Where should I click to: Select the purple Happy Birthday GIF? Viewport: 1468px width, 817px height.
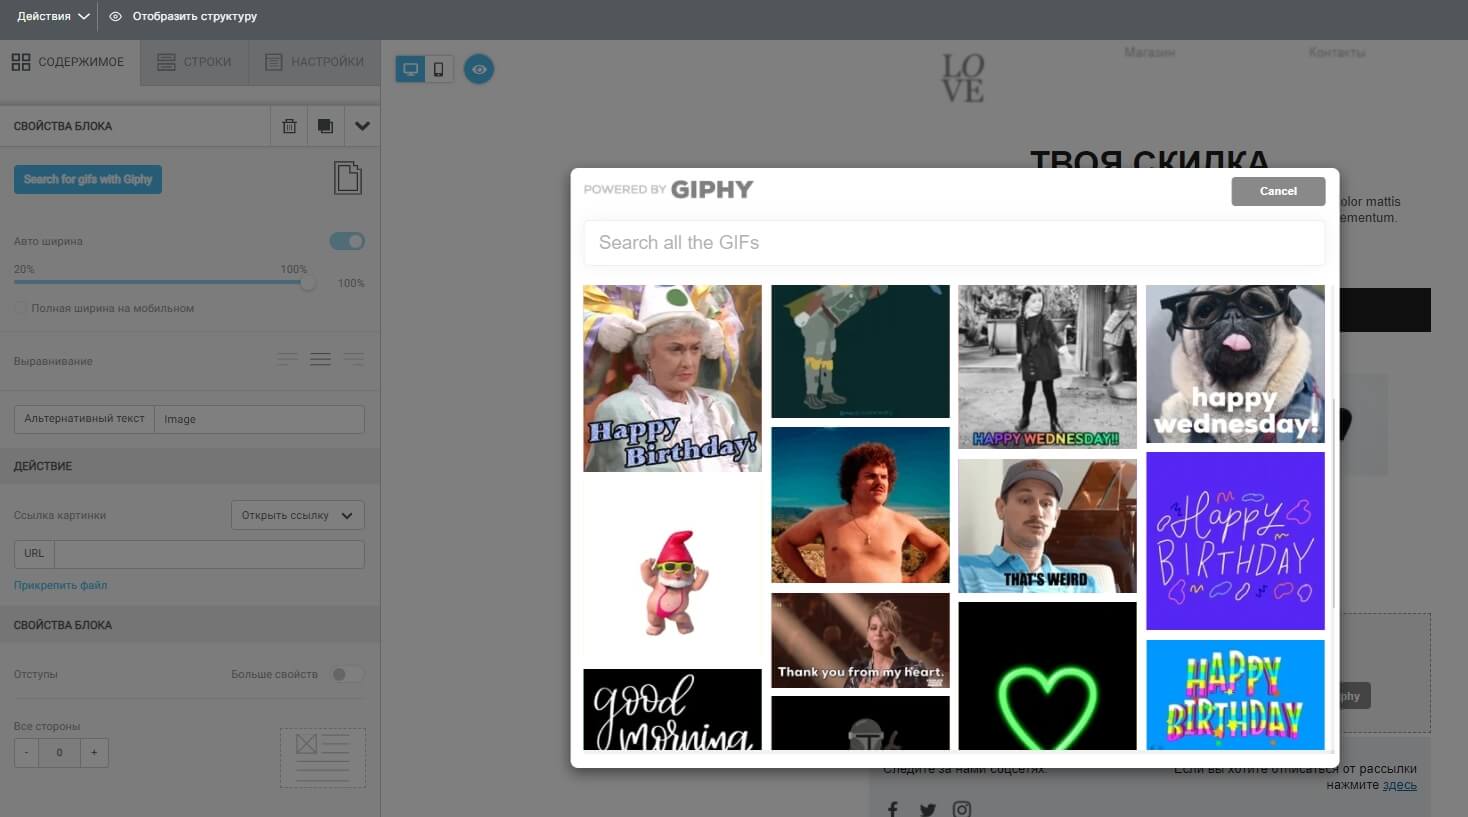pos(1235,541)
